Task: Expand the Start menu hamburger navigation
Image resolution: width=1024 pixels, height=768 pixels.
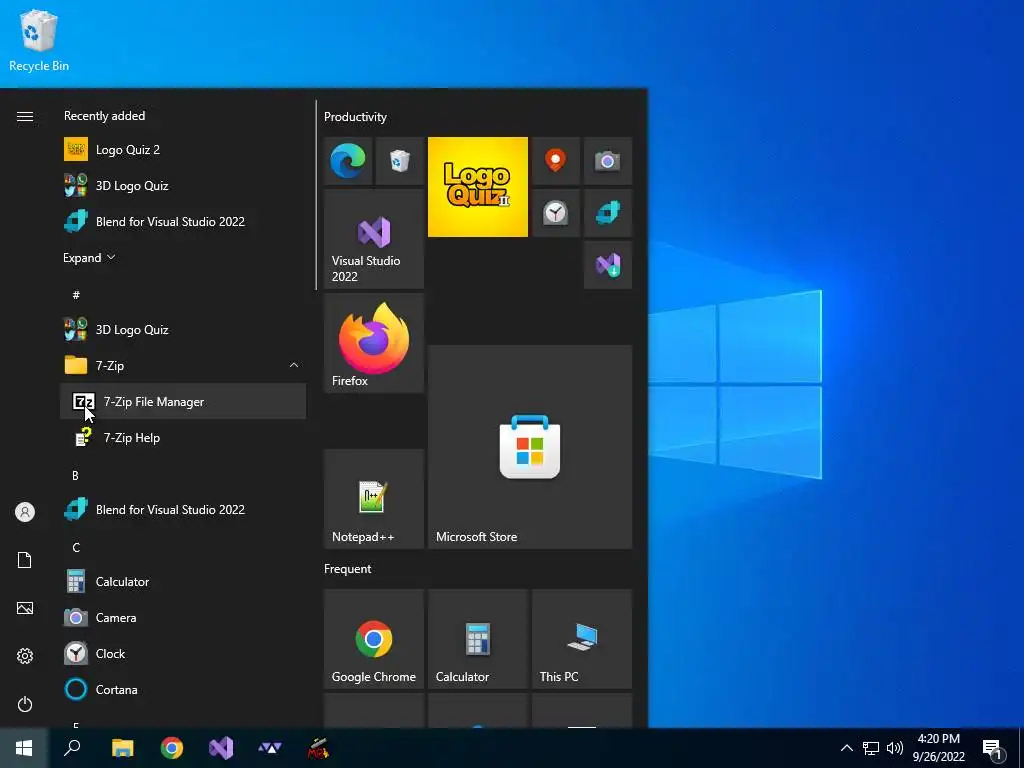Action: [25, 116]
